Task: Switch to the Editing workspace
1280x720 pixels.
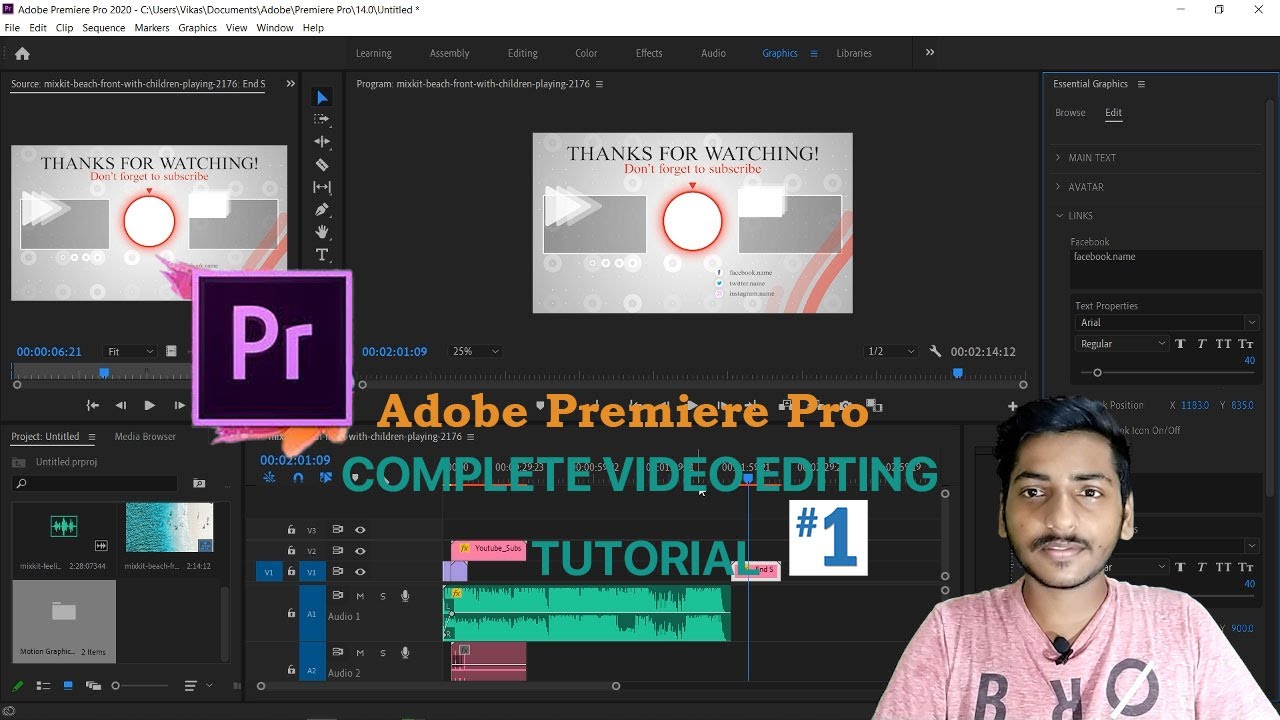Action: coord(522,53)
